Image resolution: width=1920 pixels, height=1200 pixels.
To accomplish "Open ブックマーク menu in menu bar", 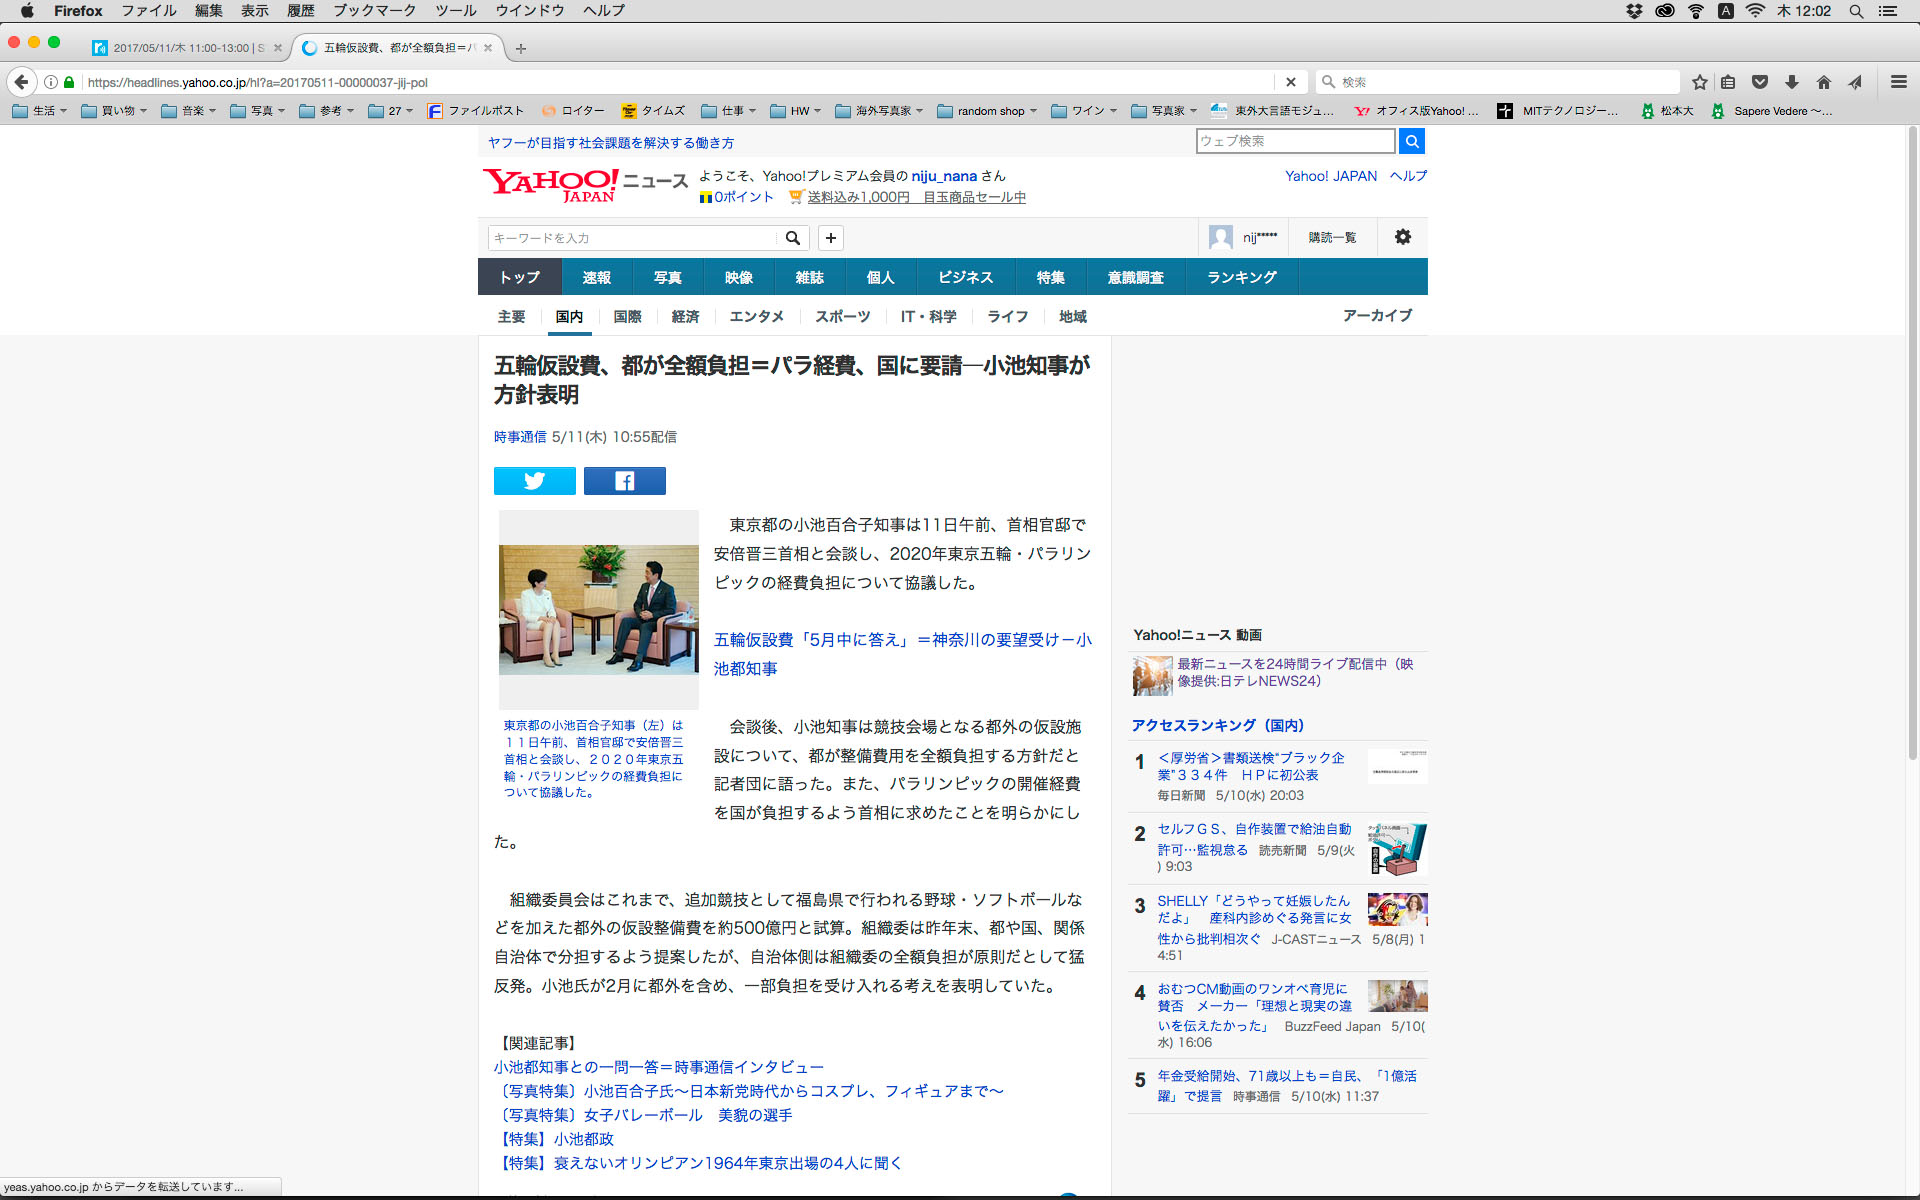I will (374, 11).
